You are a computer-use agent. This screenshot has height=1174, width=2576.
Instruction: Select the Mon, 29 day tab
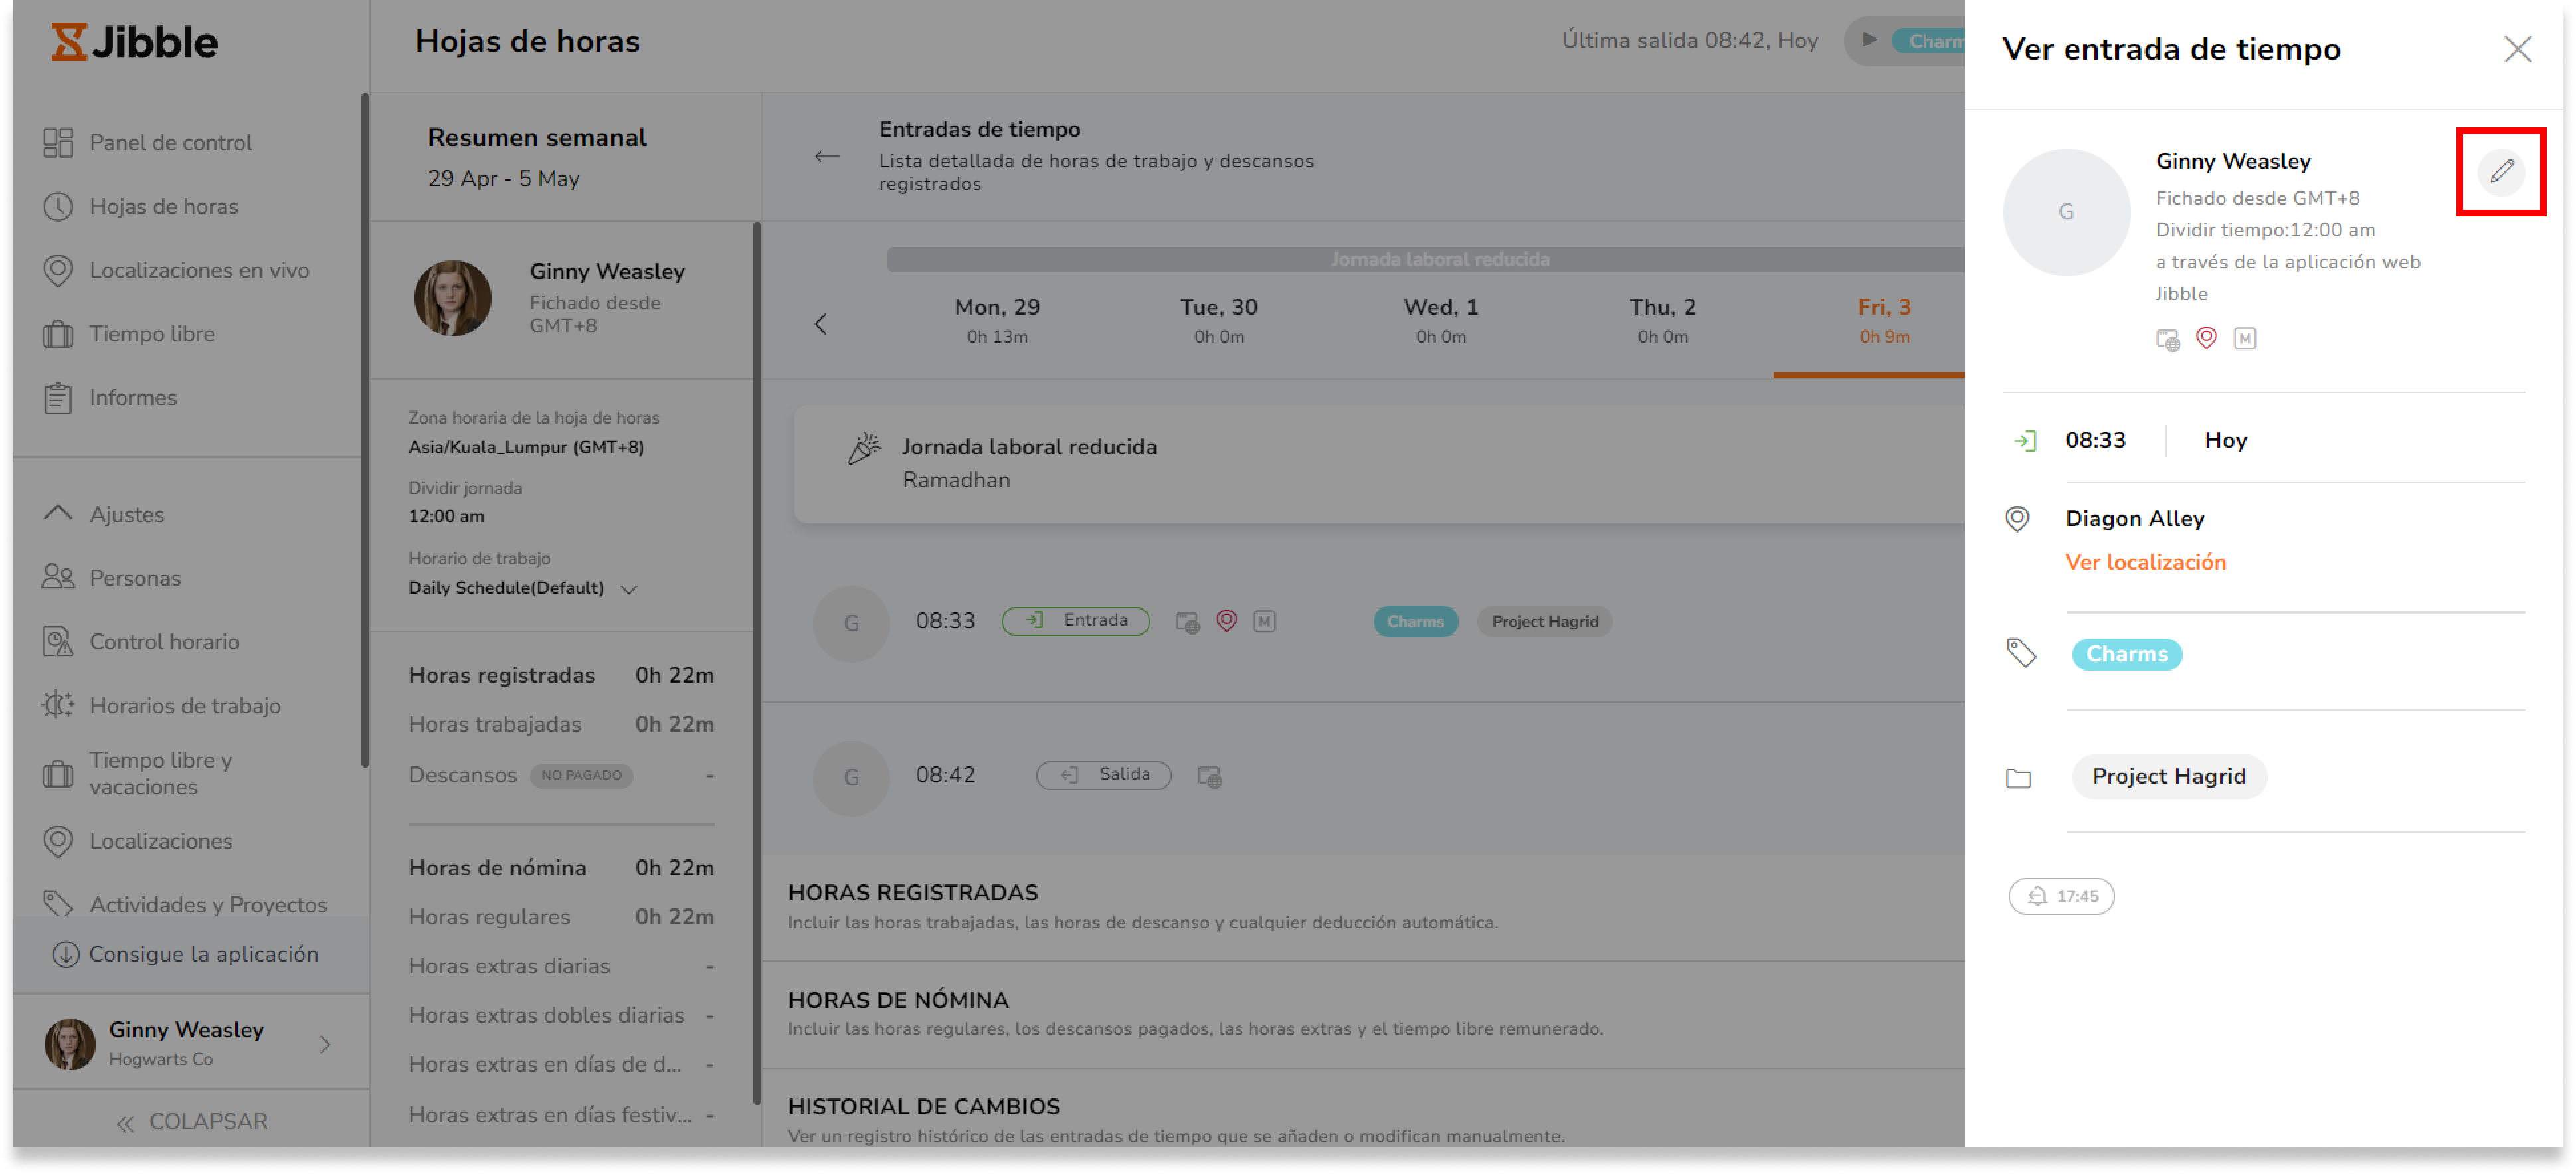pyautogui.click(x=997, y=320)
